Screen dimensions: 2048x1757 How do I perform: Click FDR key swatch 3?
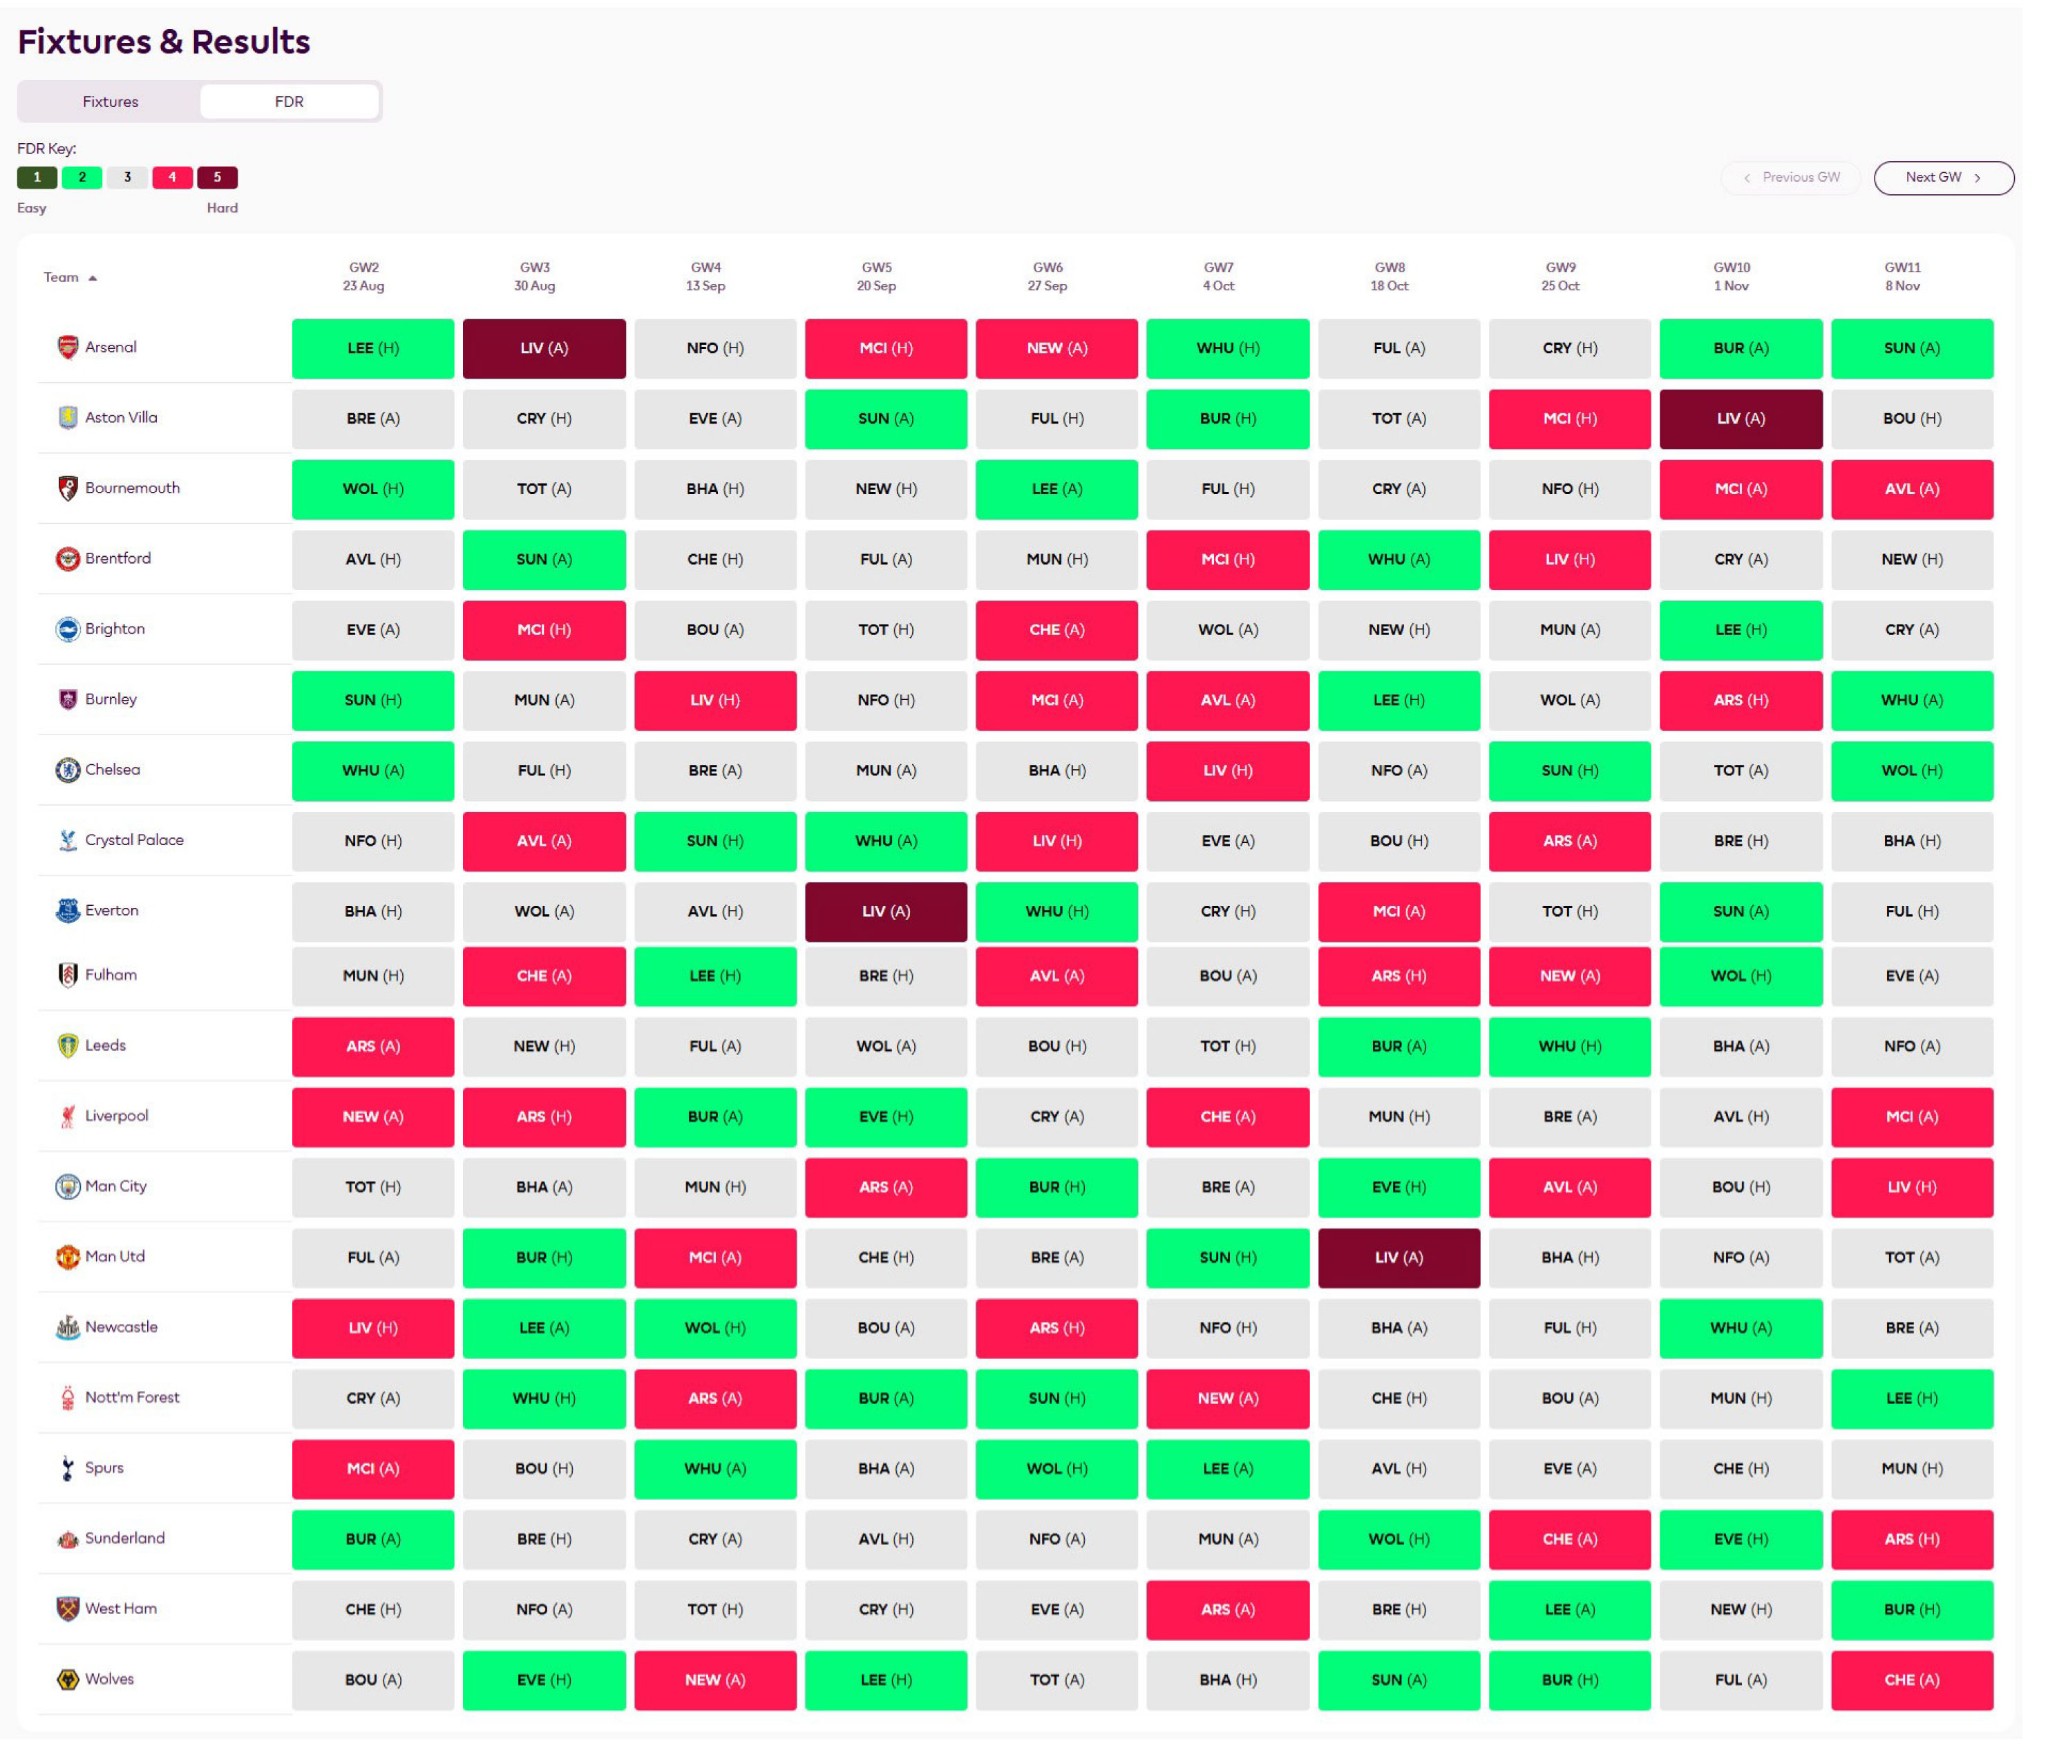pos(127,177)
